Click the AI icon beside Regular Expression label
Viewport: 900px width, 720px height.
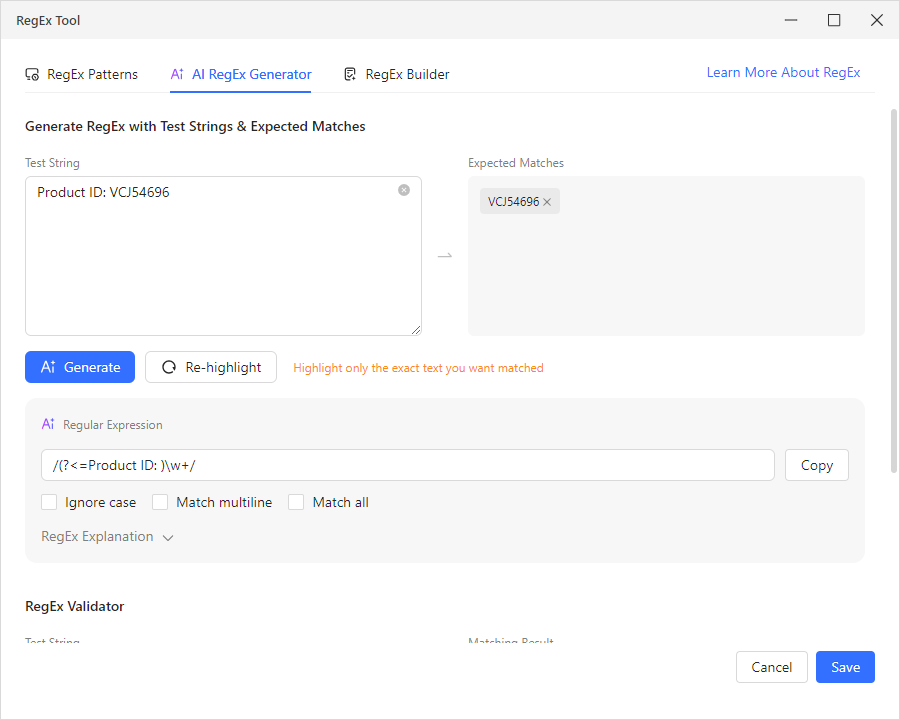pyautogui.click(x=47, y=424)
